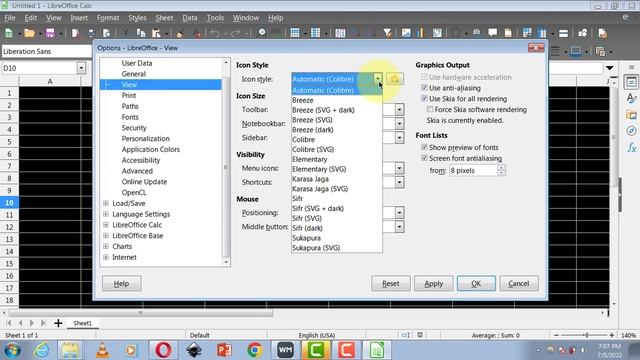640x360 pixels.
Task: Click the AutoFilter funnel icon
Action: click(x=387, y=33)
